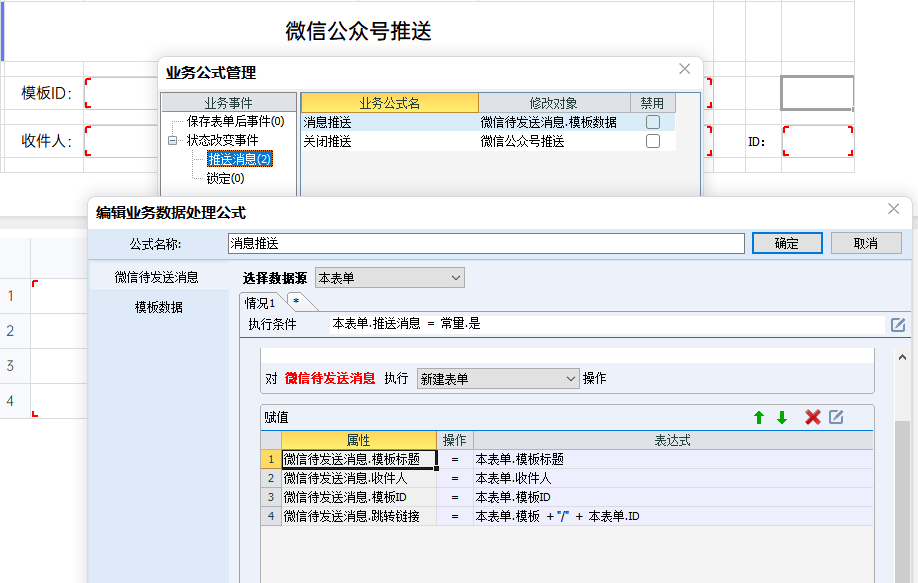The image size is (918, 583).
Task: Click the formula editor vertical scrollbar thumb
Action: [902, 502]
